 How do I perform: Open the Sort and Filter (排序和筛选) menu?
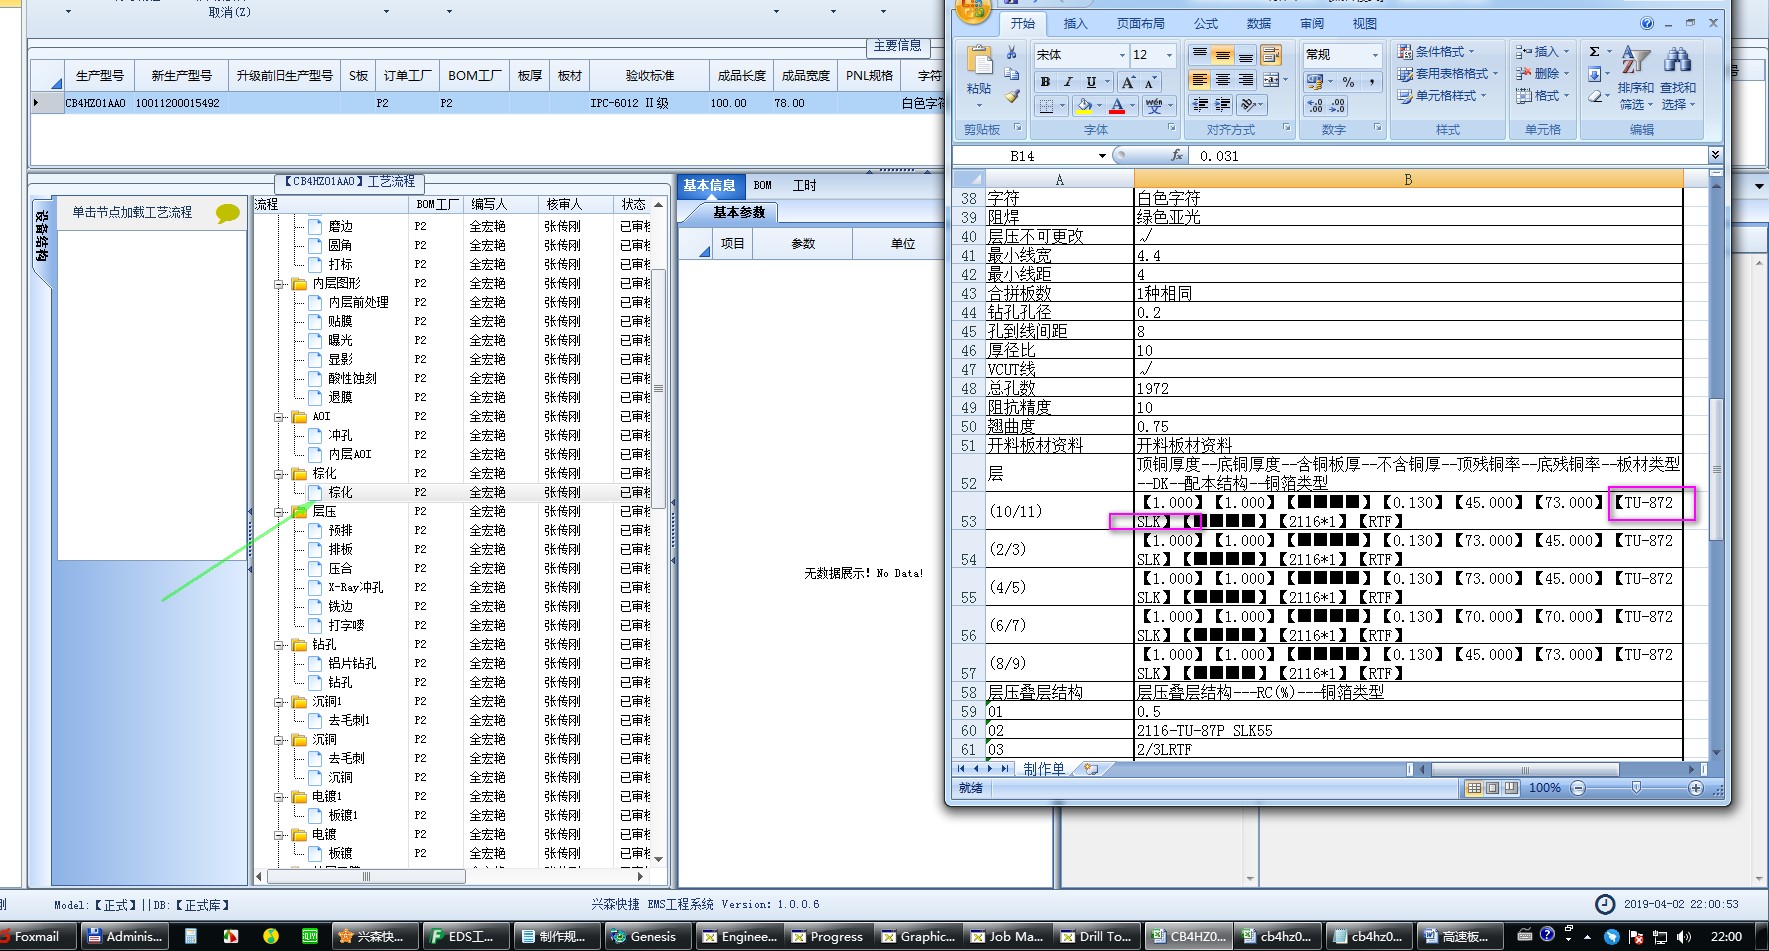[x=1635, y=77]
